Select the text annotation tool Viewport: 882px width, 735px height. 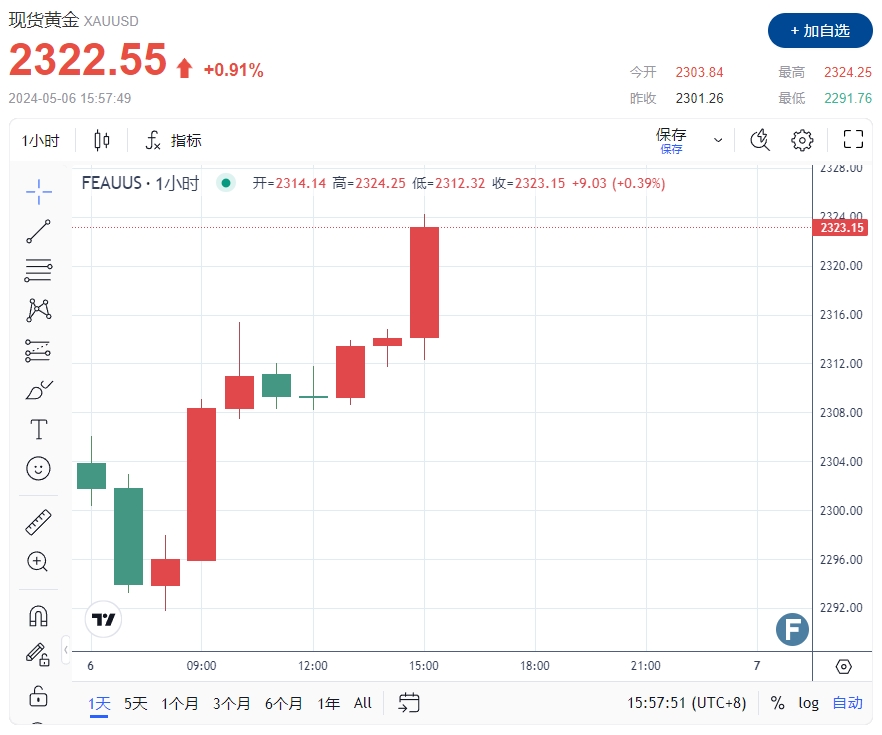[38, 429]
